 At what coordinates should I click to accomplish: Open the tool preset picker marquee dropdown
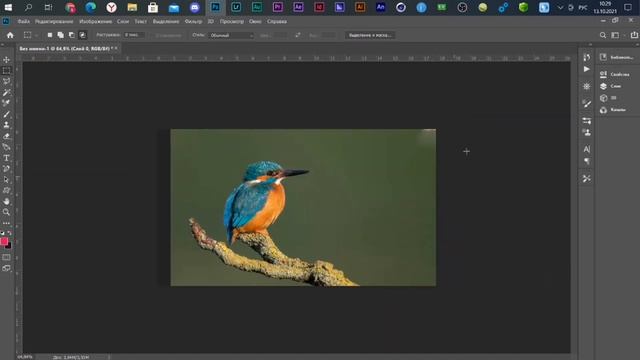pos(30,36)
